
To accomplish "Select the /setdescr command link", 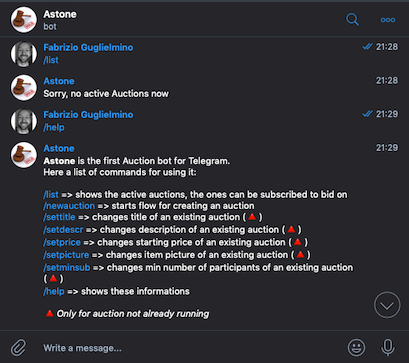I will (x=63, y=230).
